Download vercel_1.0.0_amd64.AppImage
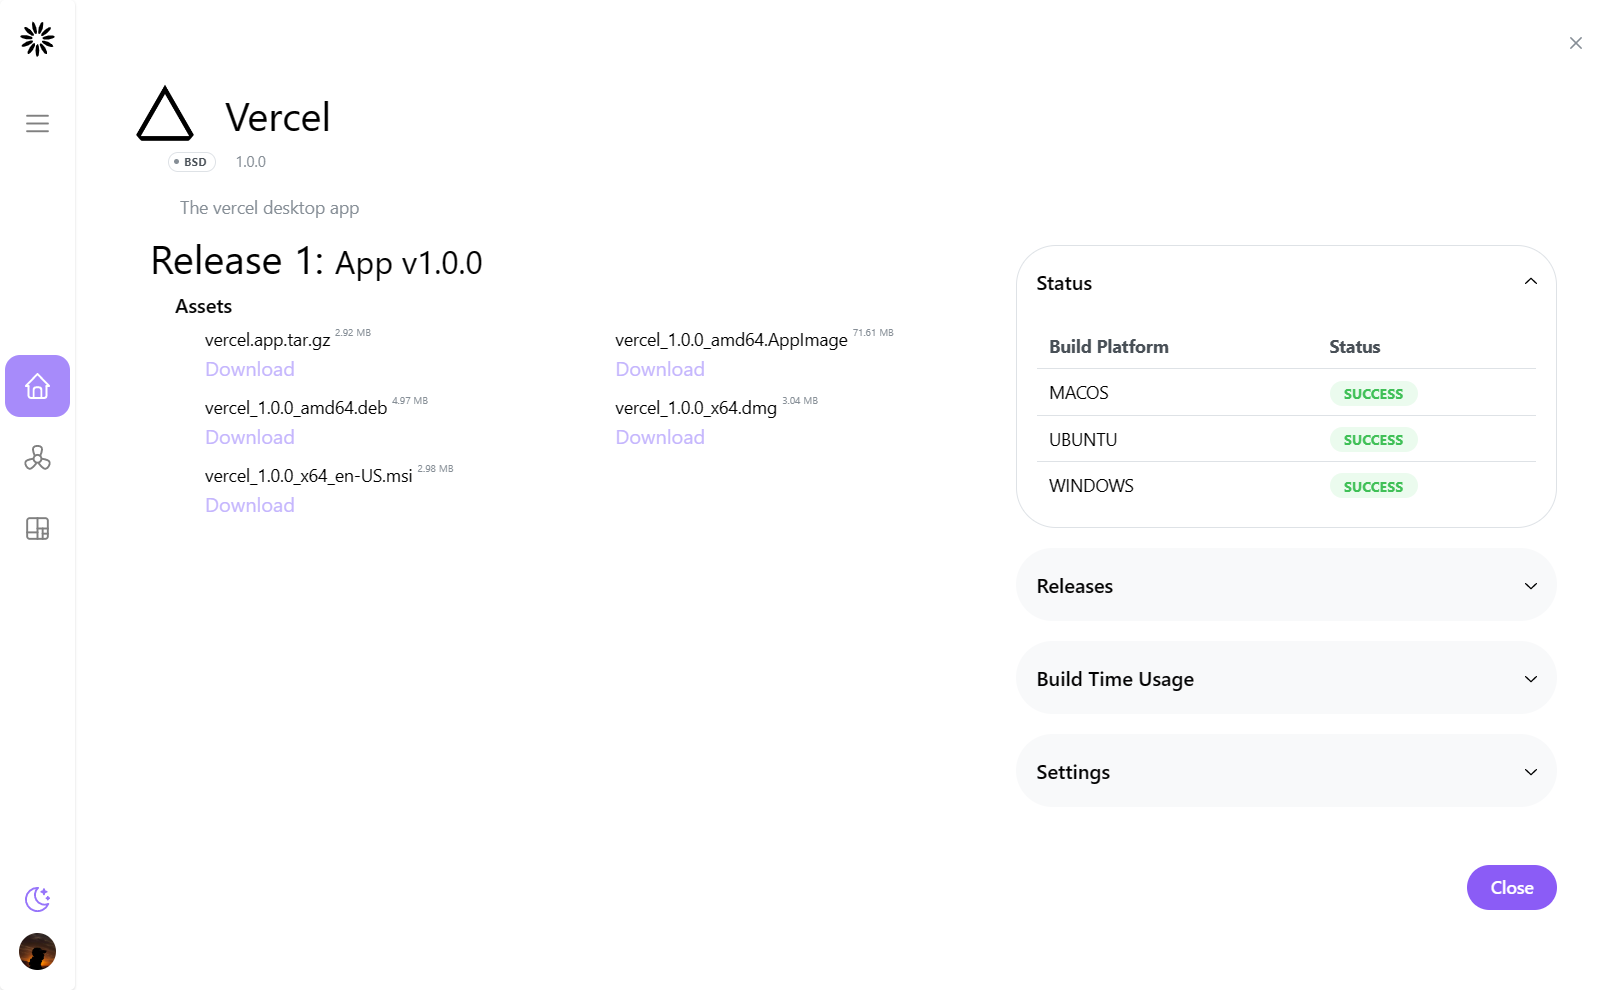The image size is (1607, 990). [660, 369]
